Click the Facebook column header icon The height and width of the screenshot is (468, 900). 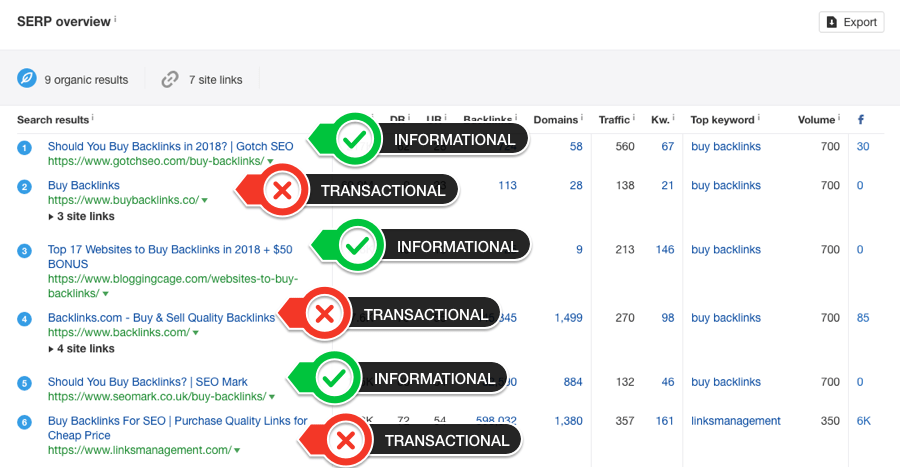tap(860, 119)
